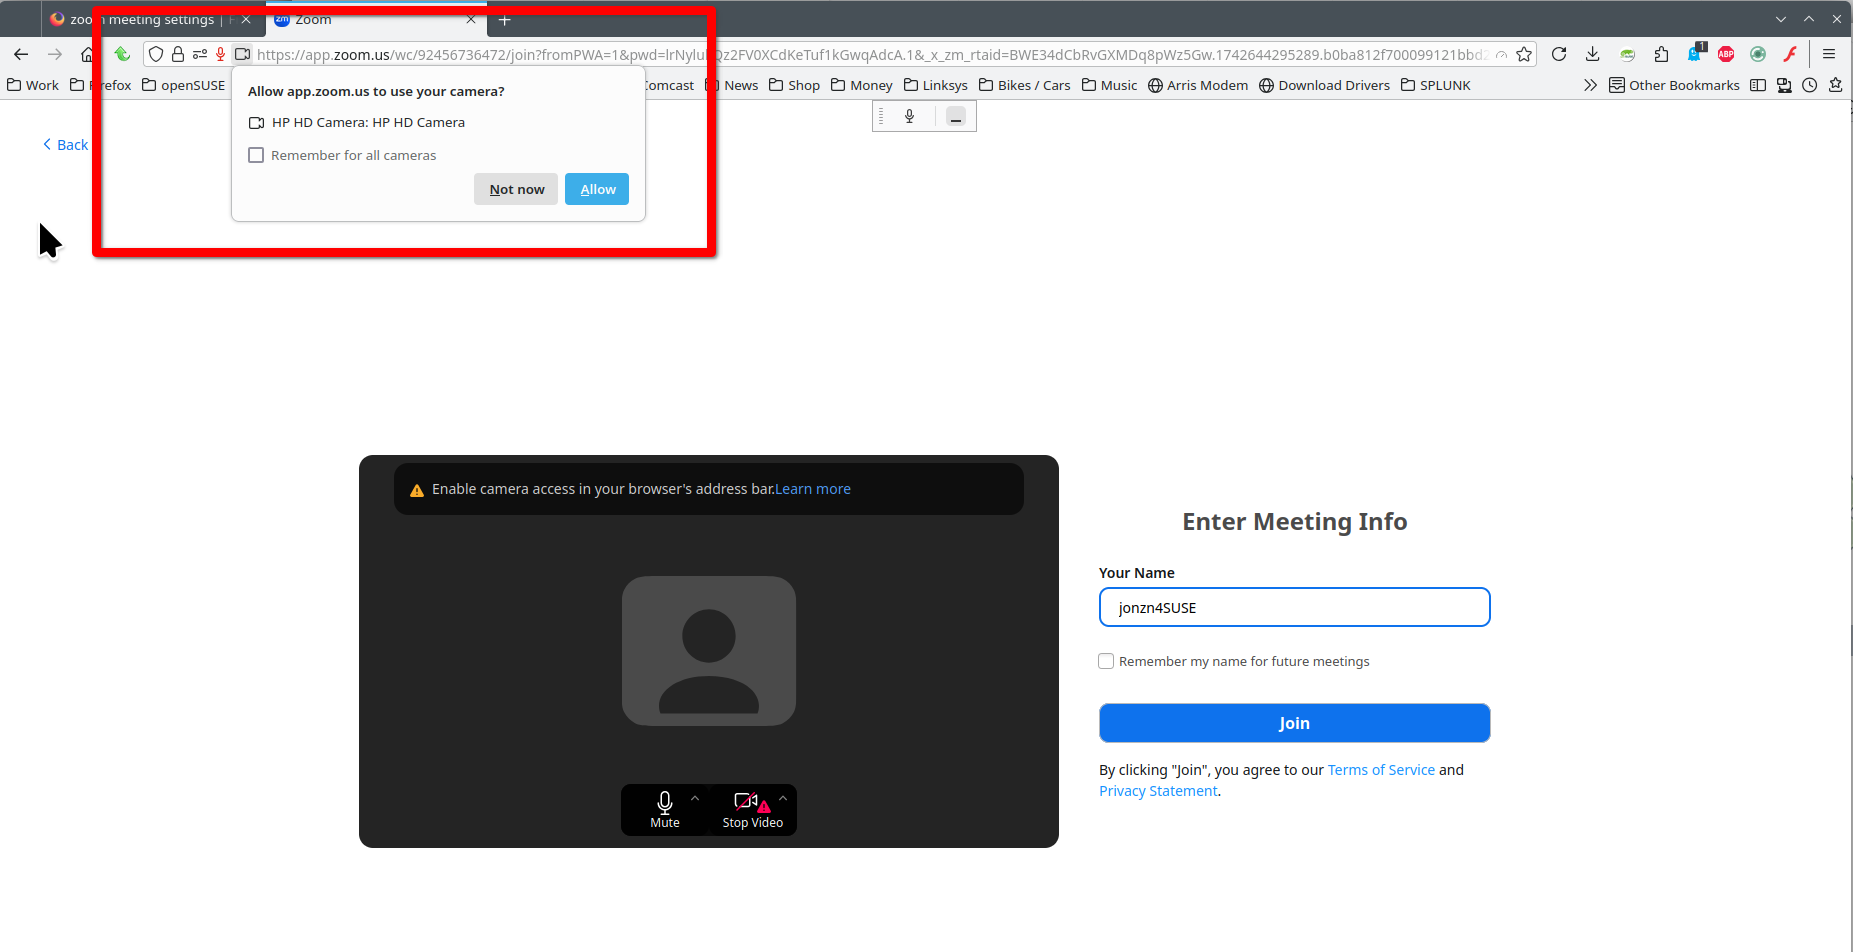
Task: Open the SPLUNK bookmarks folder
Action: [x=1436, y=85]
